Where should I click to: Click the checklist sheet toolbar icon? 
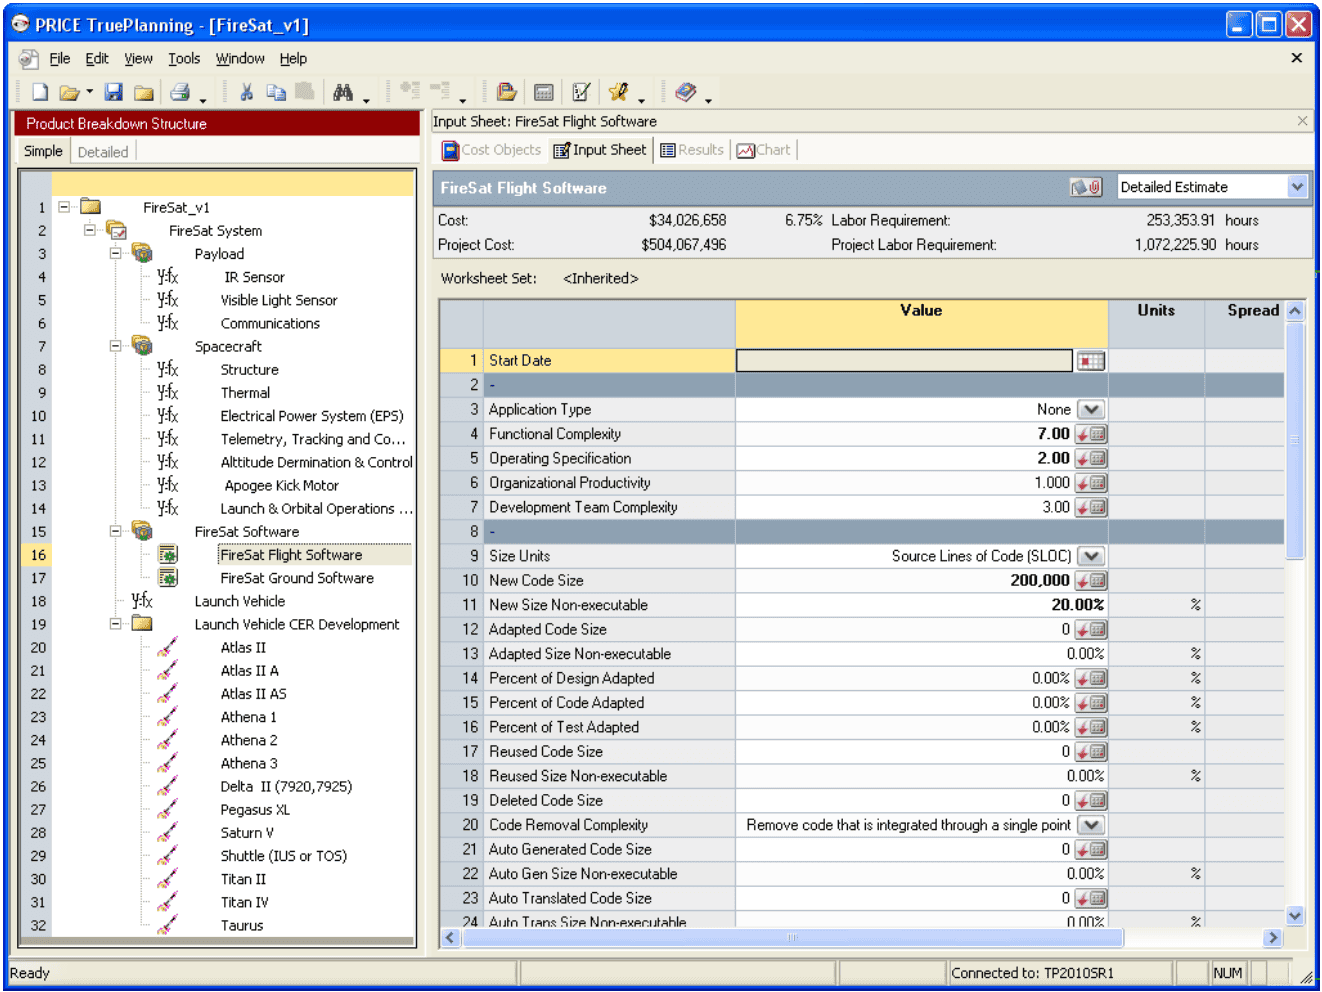(581, 93)
